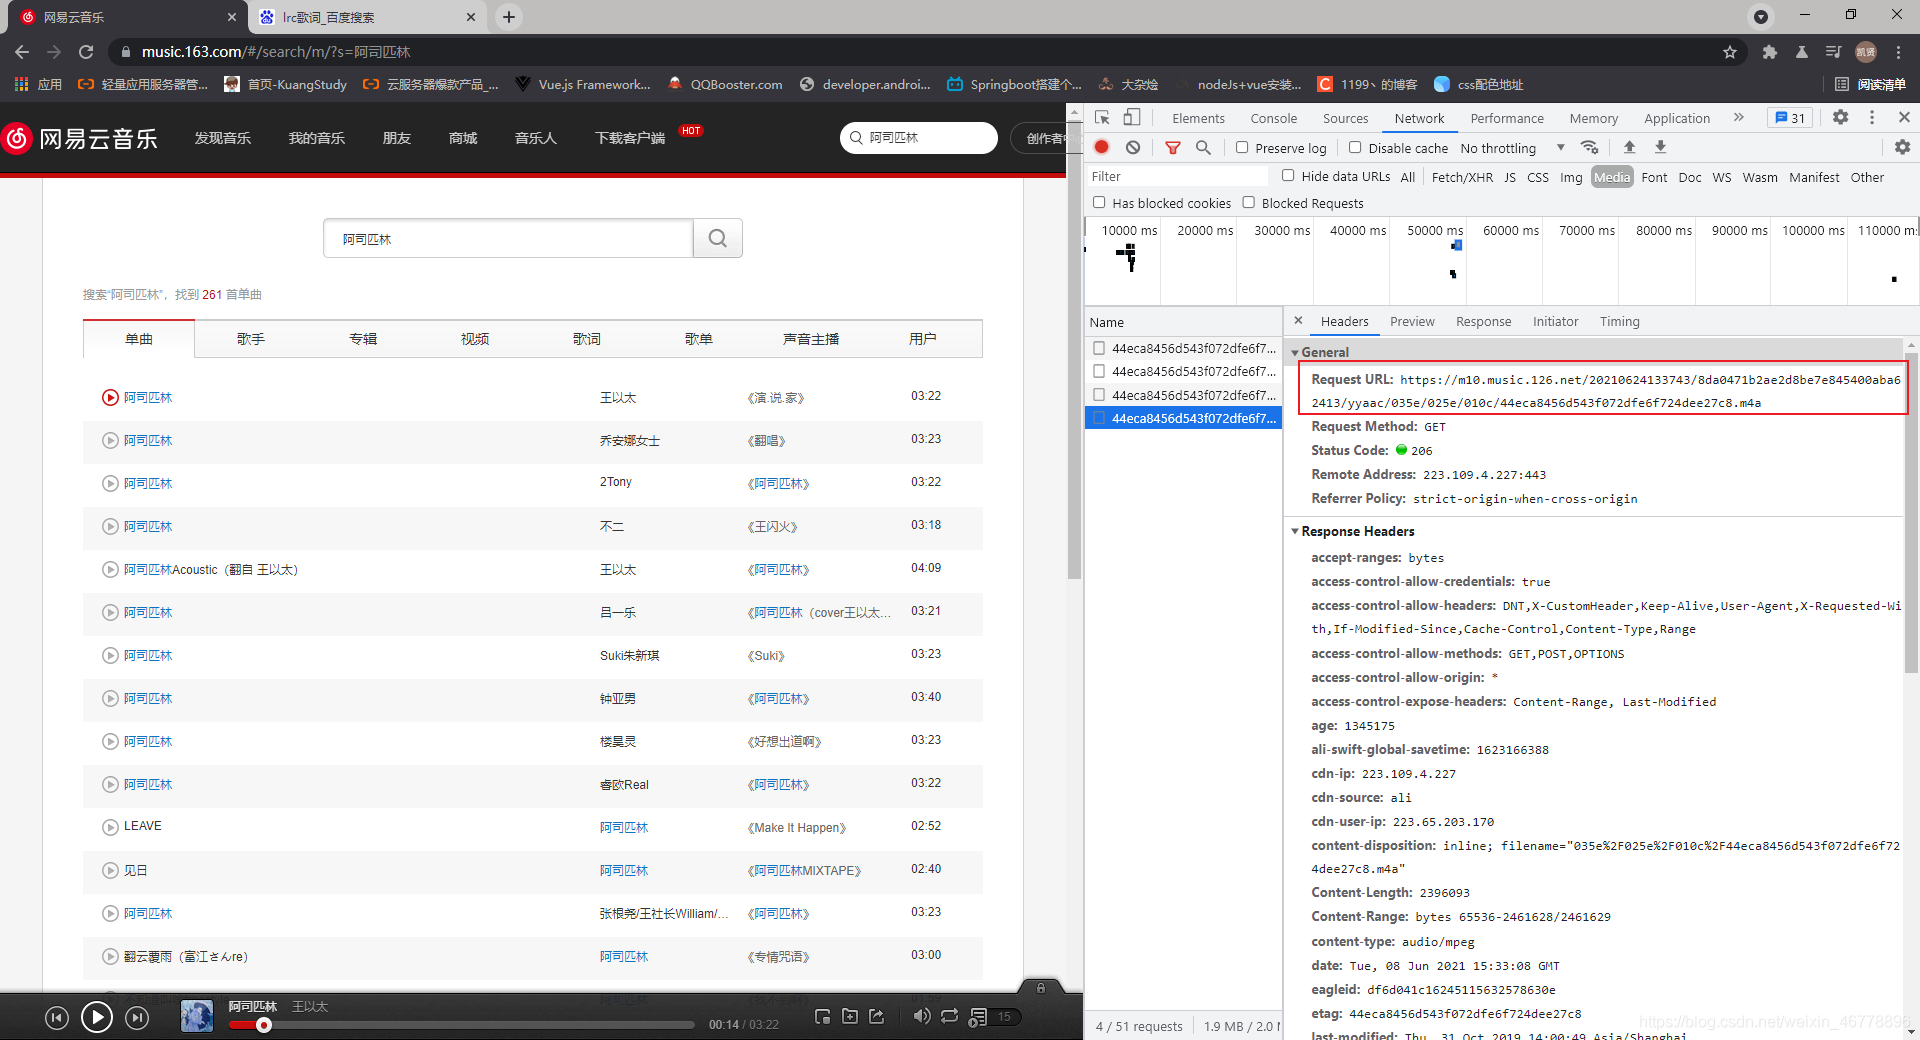This screenshot has width=1920, height=1040.
Task: Click the play icon for song by 乔安娜女士
Action: pyautogui.click(x=110, y=440)
